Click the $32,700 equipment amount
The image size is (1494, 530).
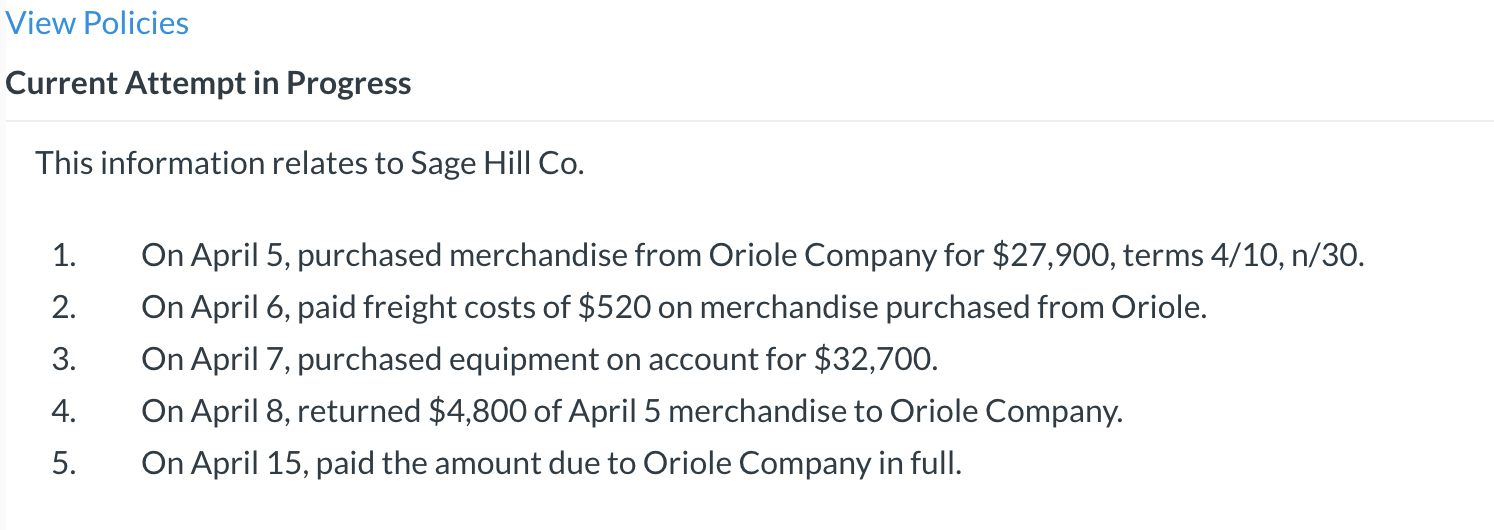[876, 359]
